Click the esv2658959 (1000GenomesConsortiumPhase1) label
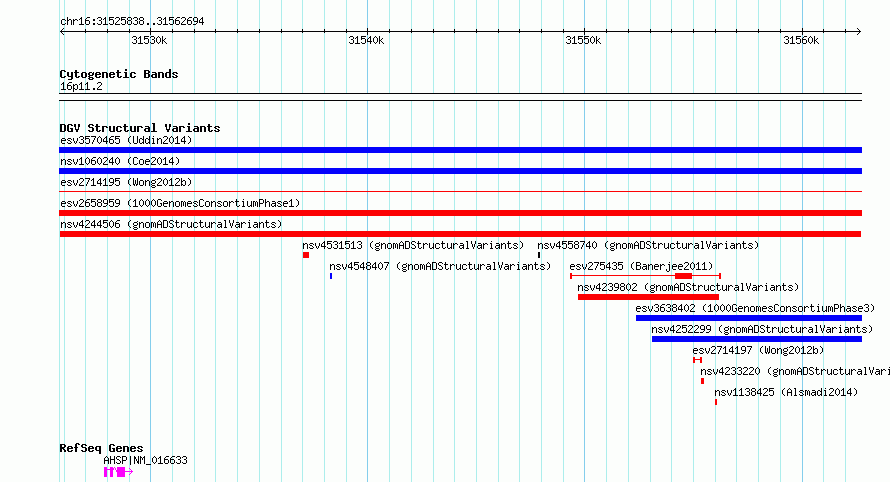The height and width of the screenshot is (482, 890). [180, 203]
